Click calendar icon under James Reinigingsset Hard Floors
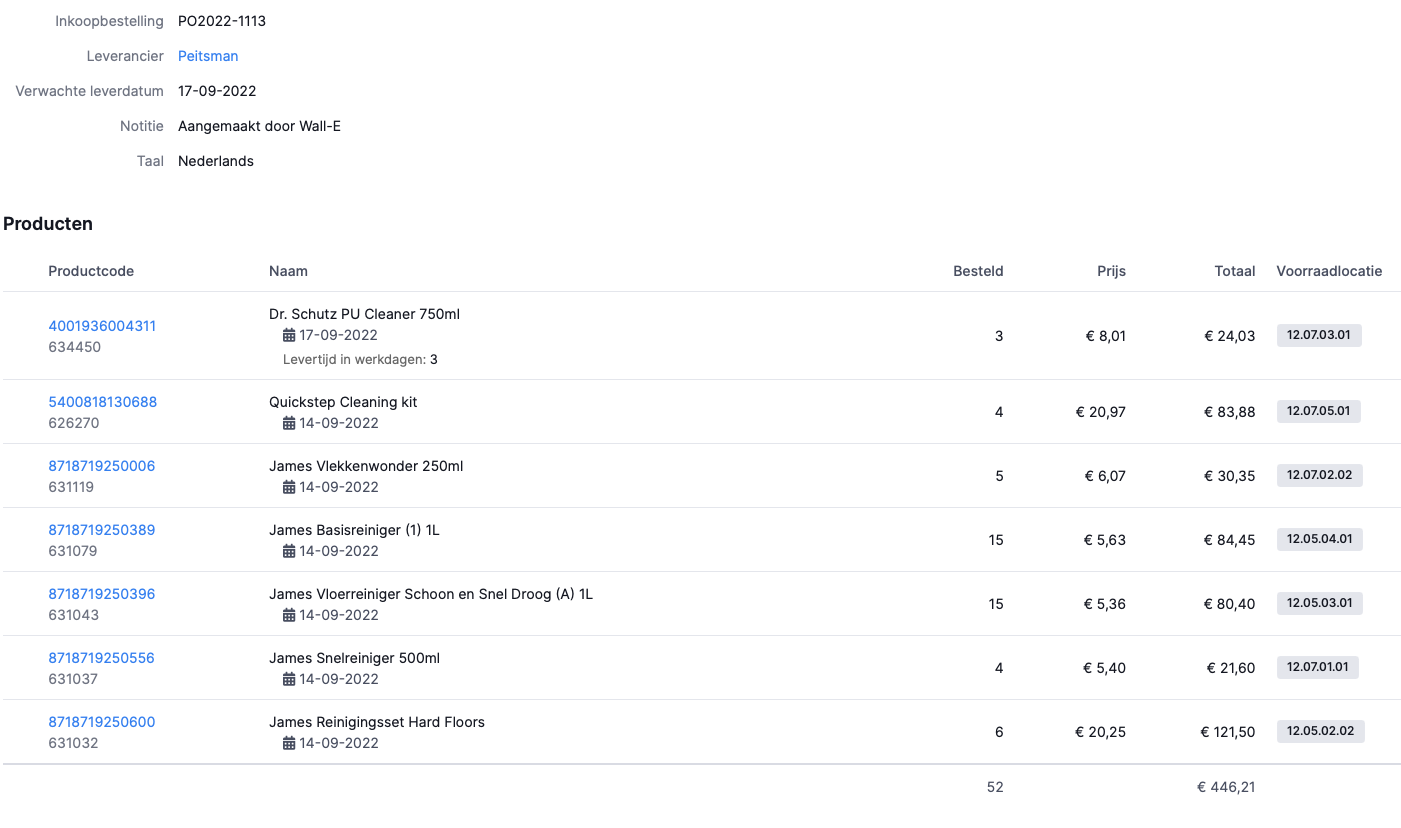 point(289,744)
